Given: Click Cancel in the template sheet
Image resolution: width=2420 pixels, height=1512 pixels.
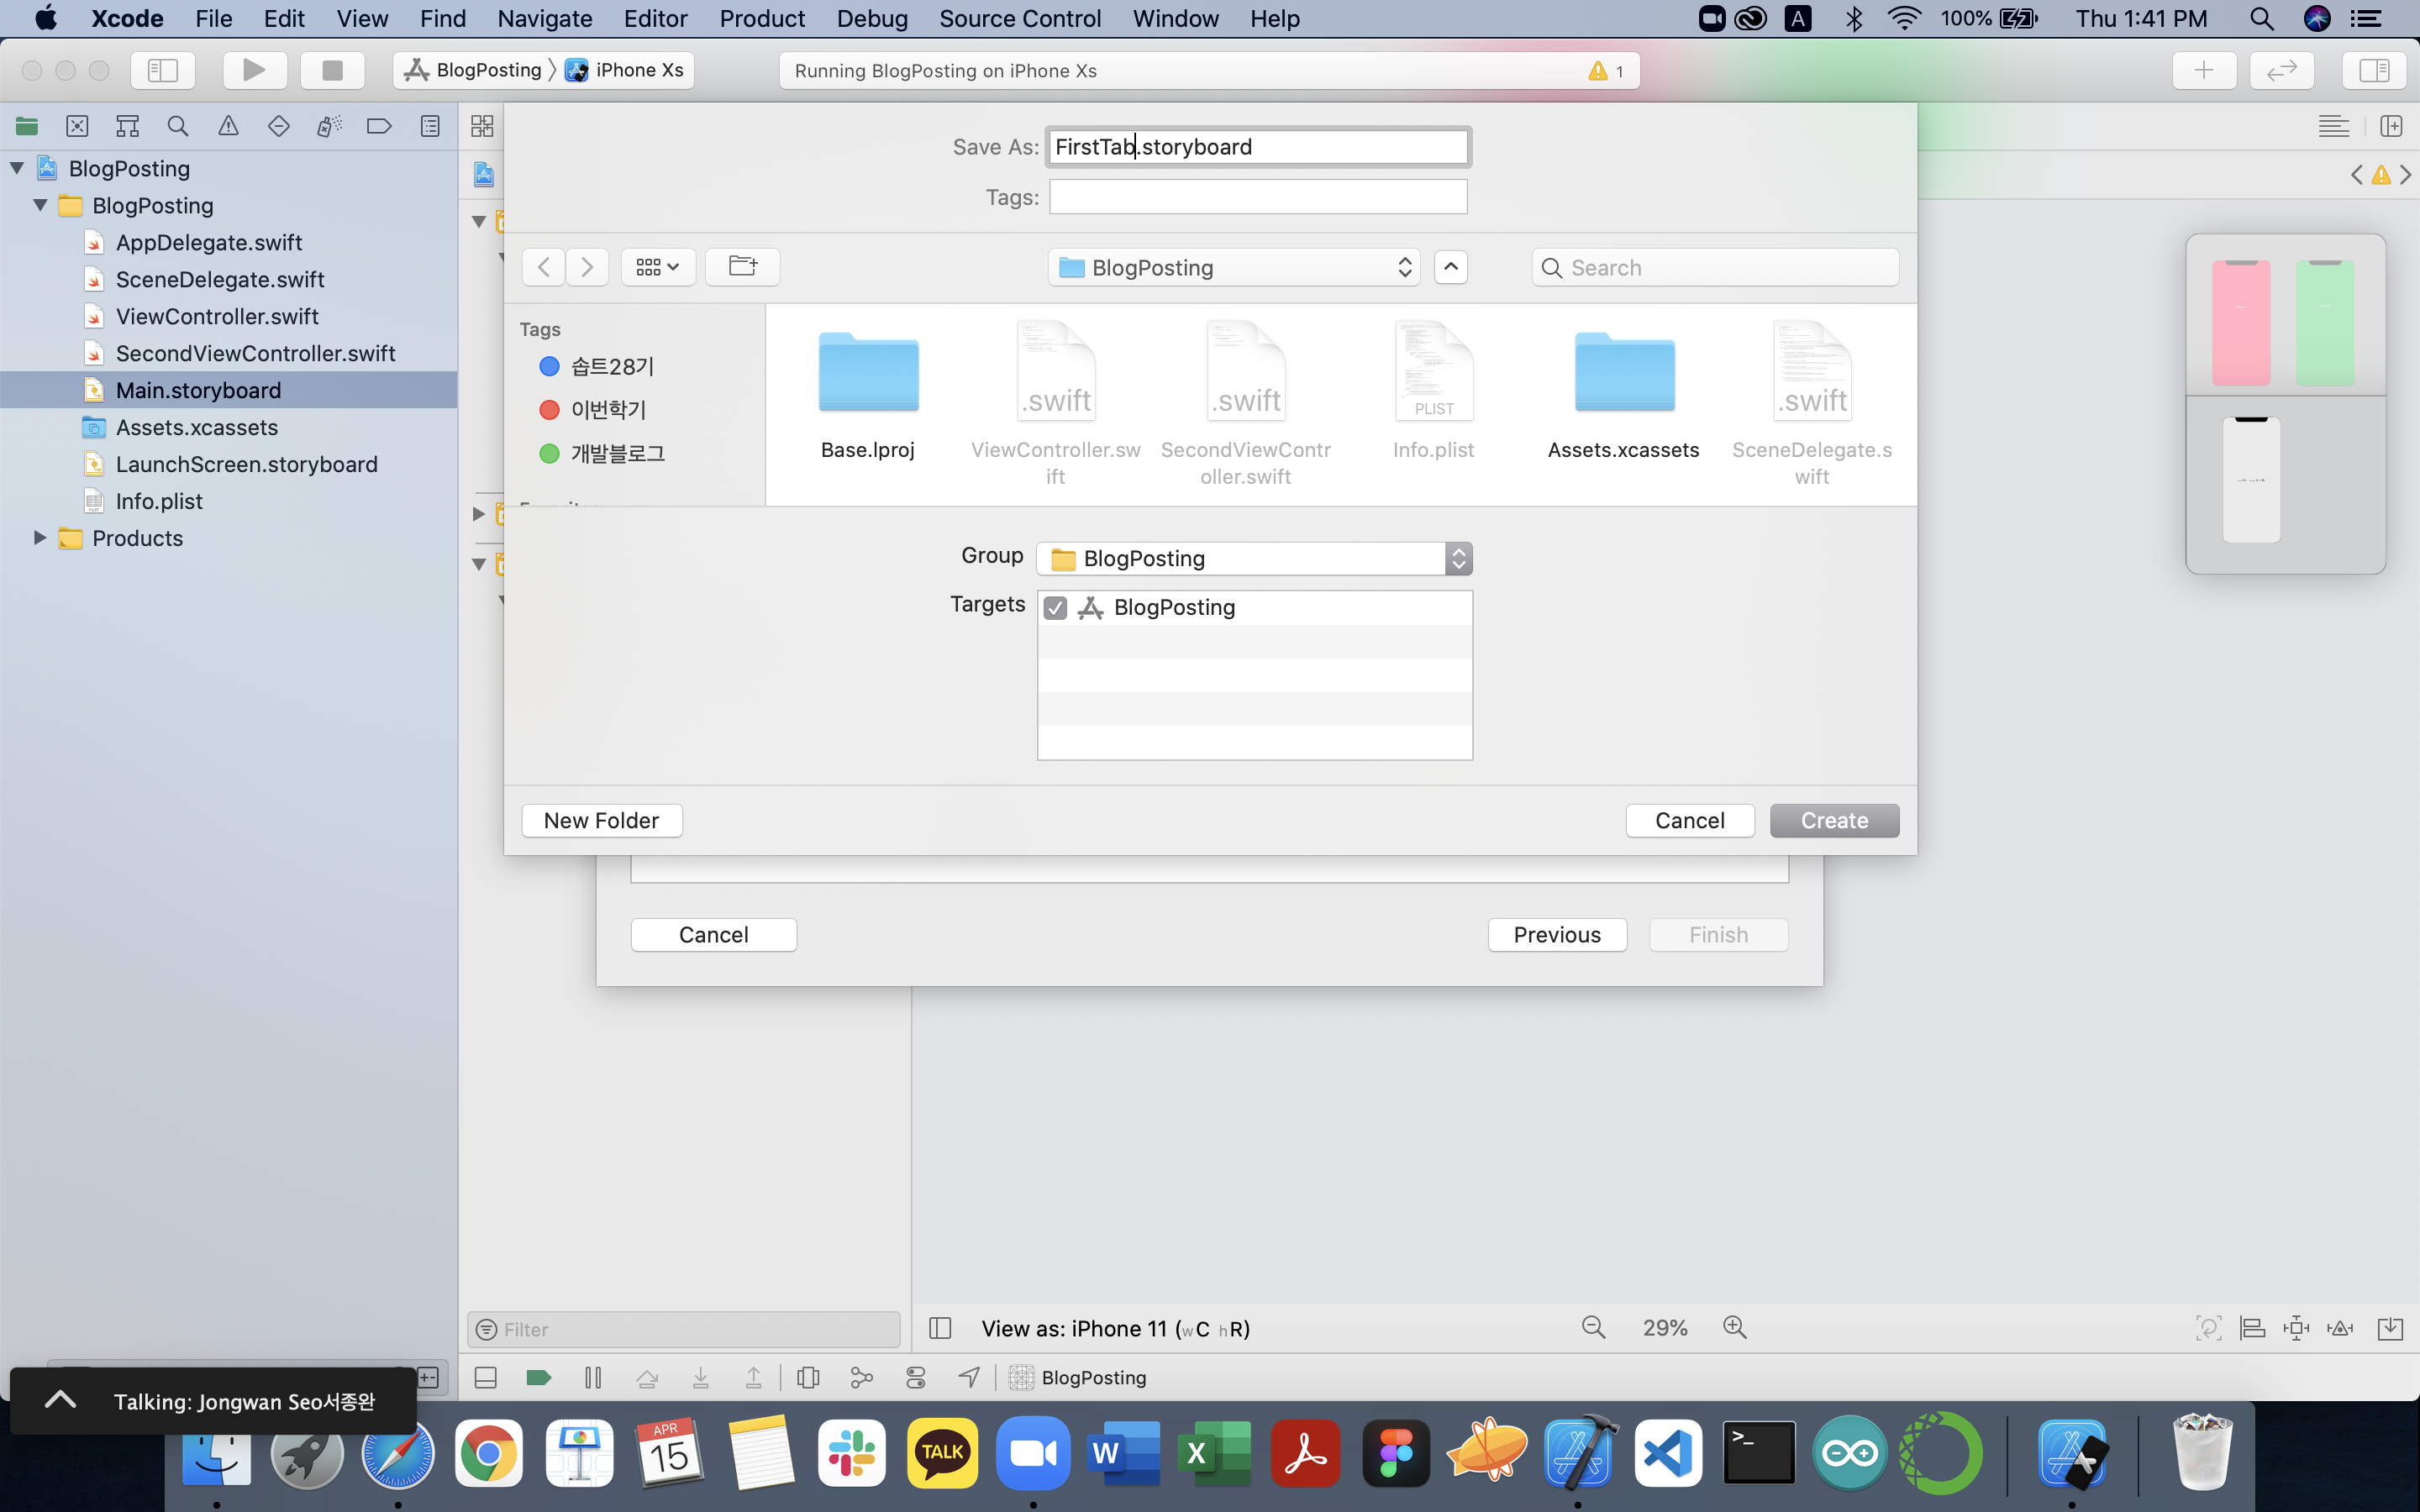Looking at the screenshot, I should [x=713, y=934].
